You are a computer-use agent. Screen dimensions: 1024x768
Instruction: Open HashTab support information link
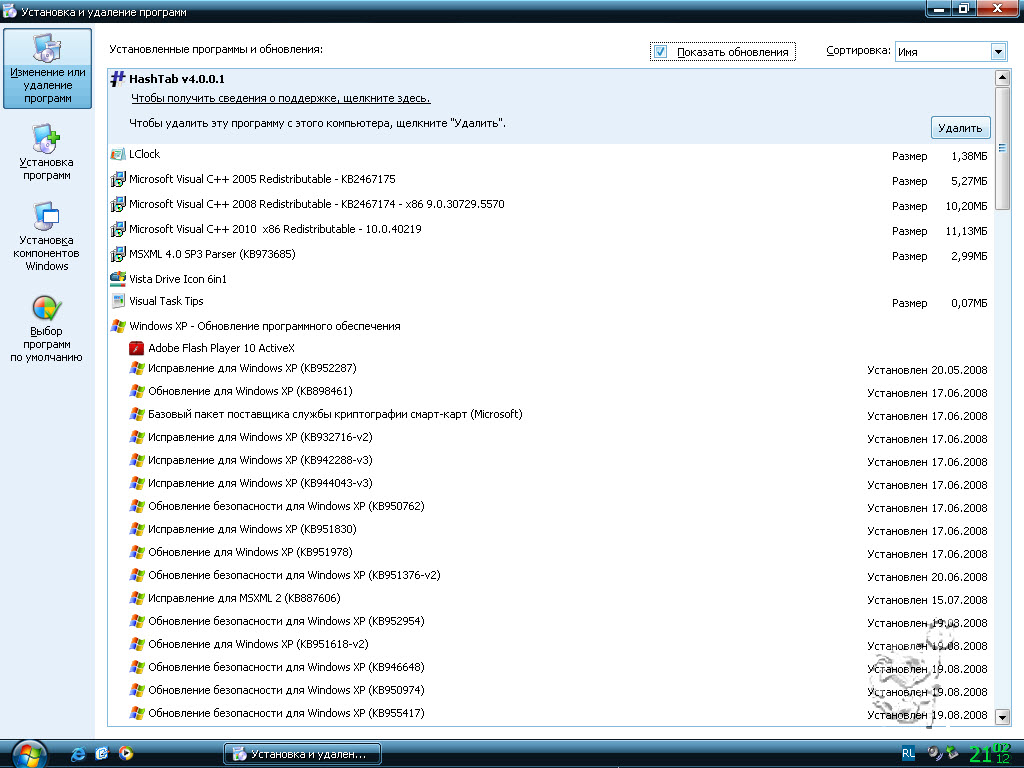(281, 99)
